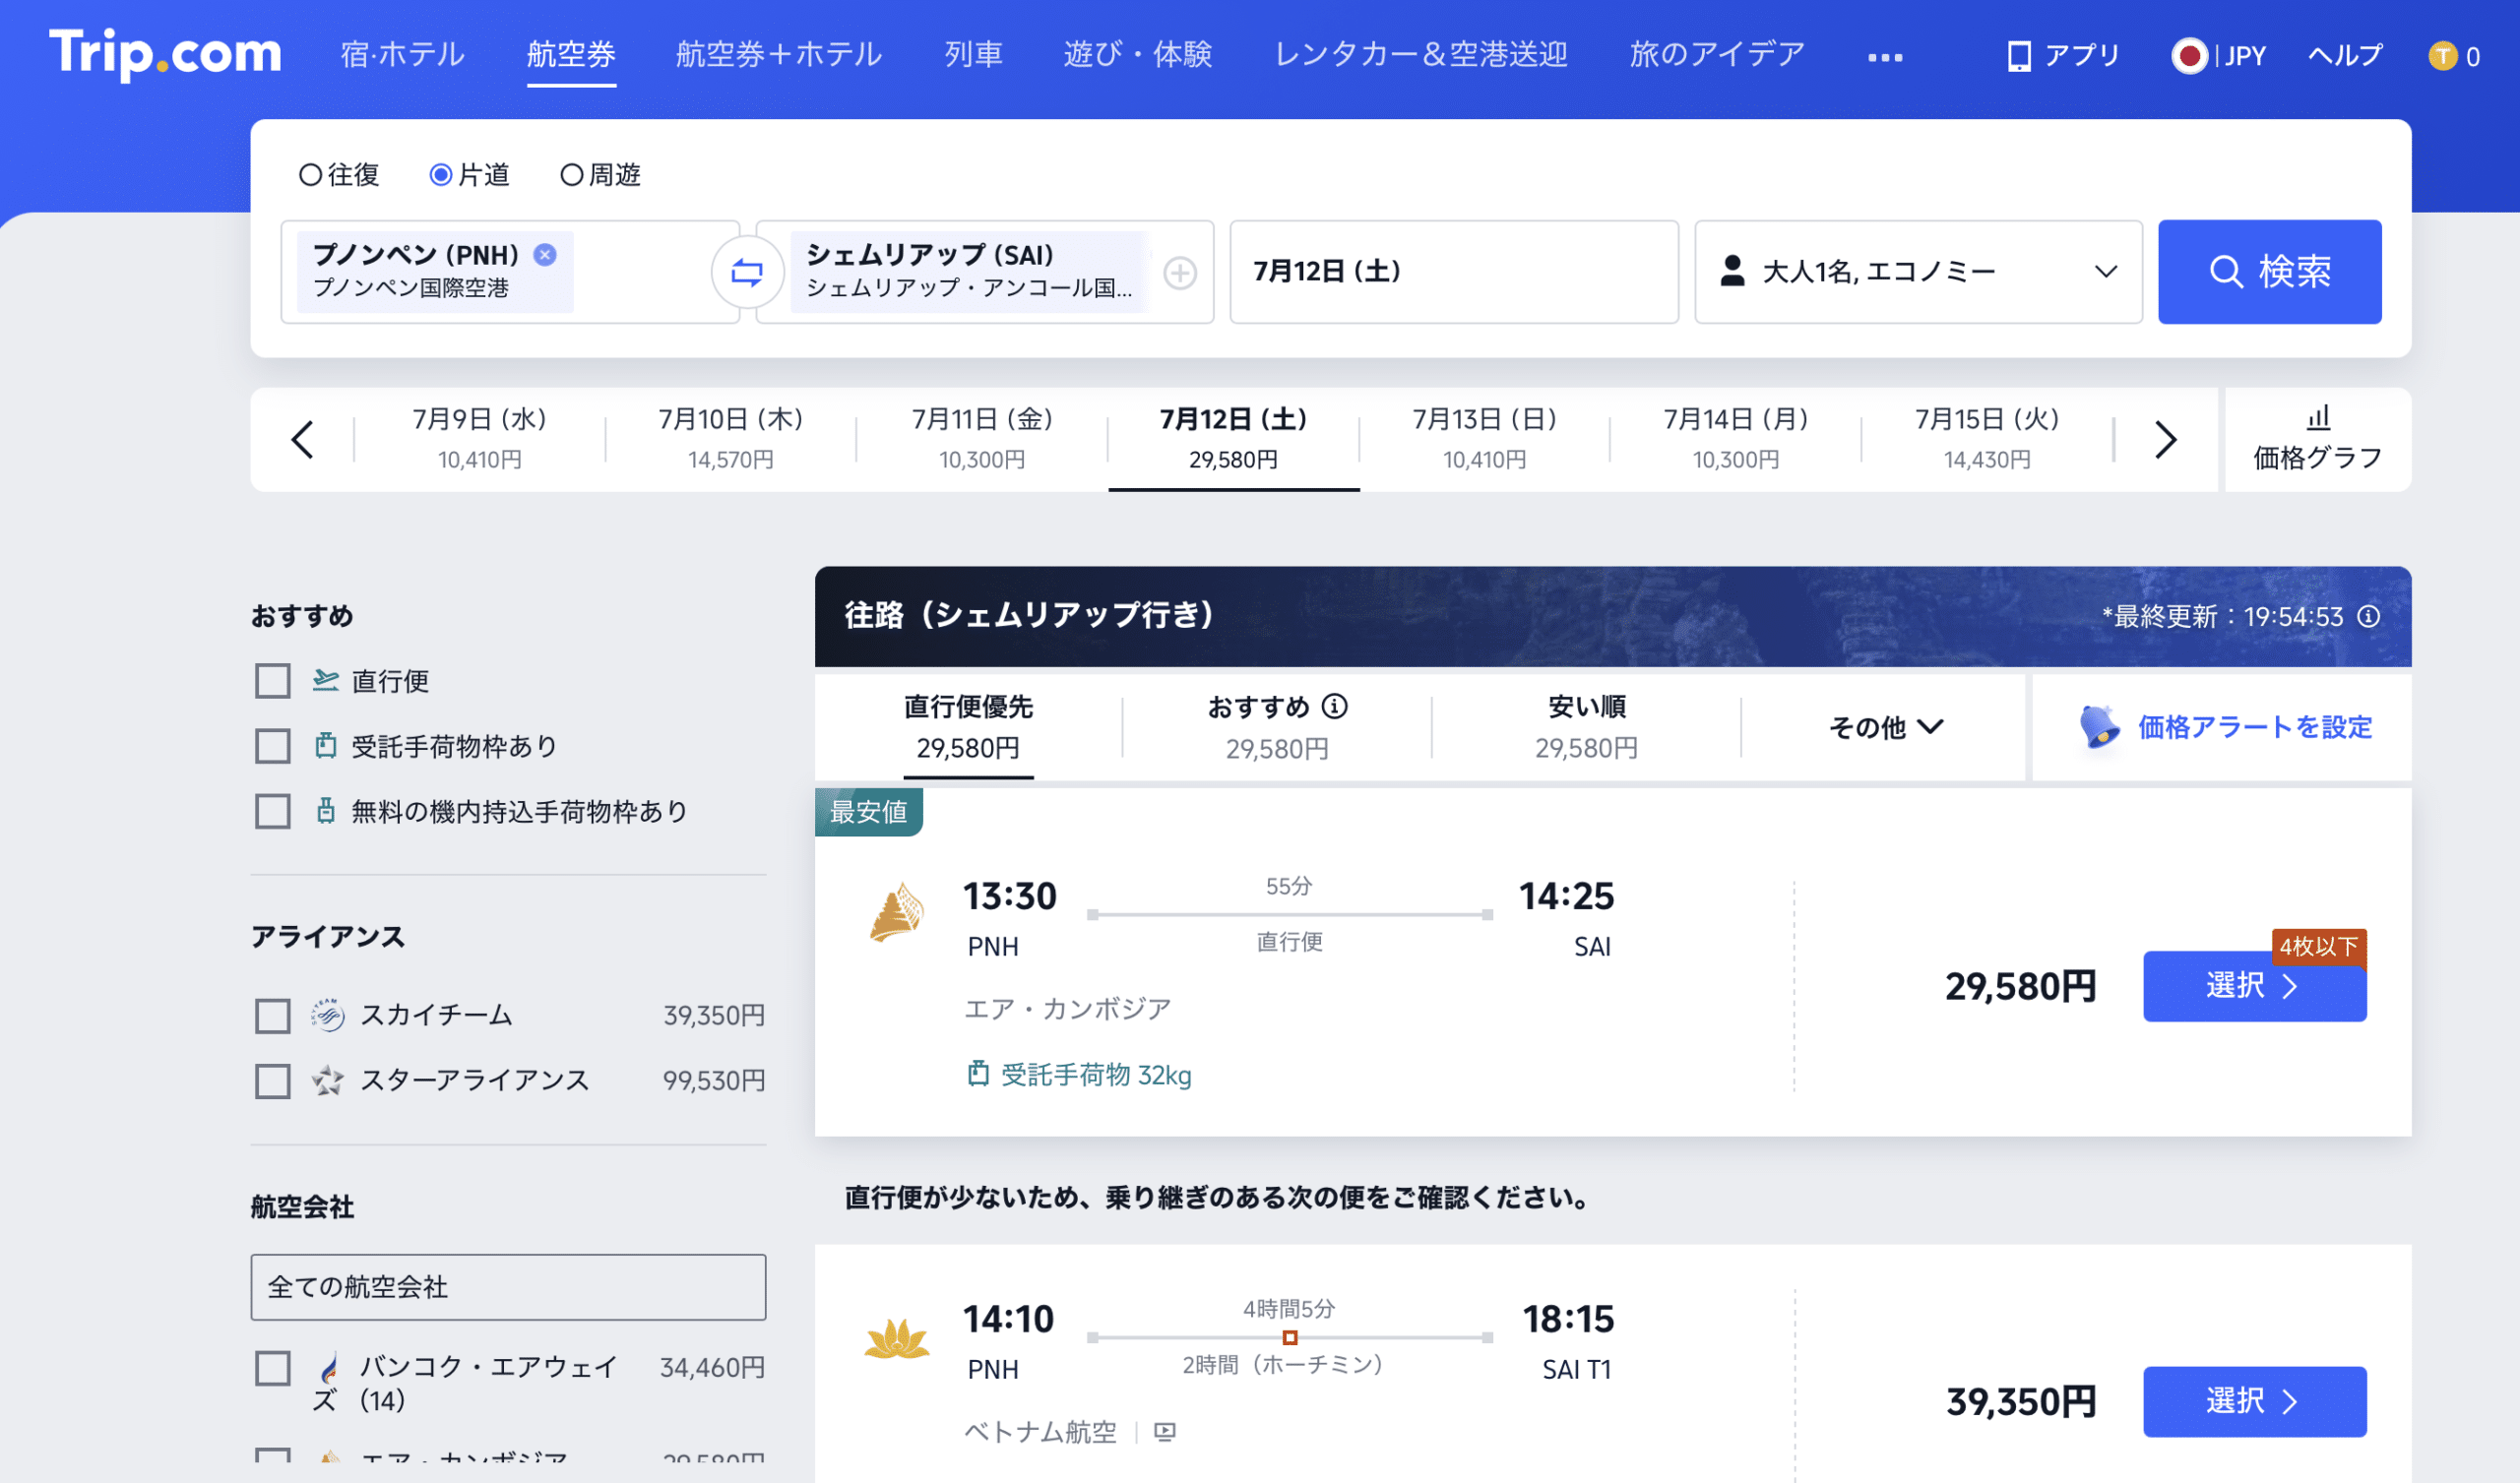Open the JPY currency selector
The image size is (2520, 1483).
click(x=2245, y=56)
